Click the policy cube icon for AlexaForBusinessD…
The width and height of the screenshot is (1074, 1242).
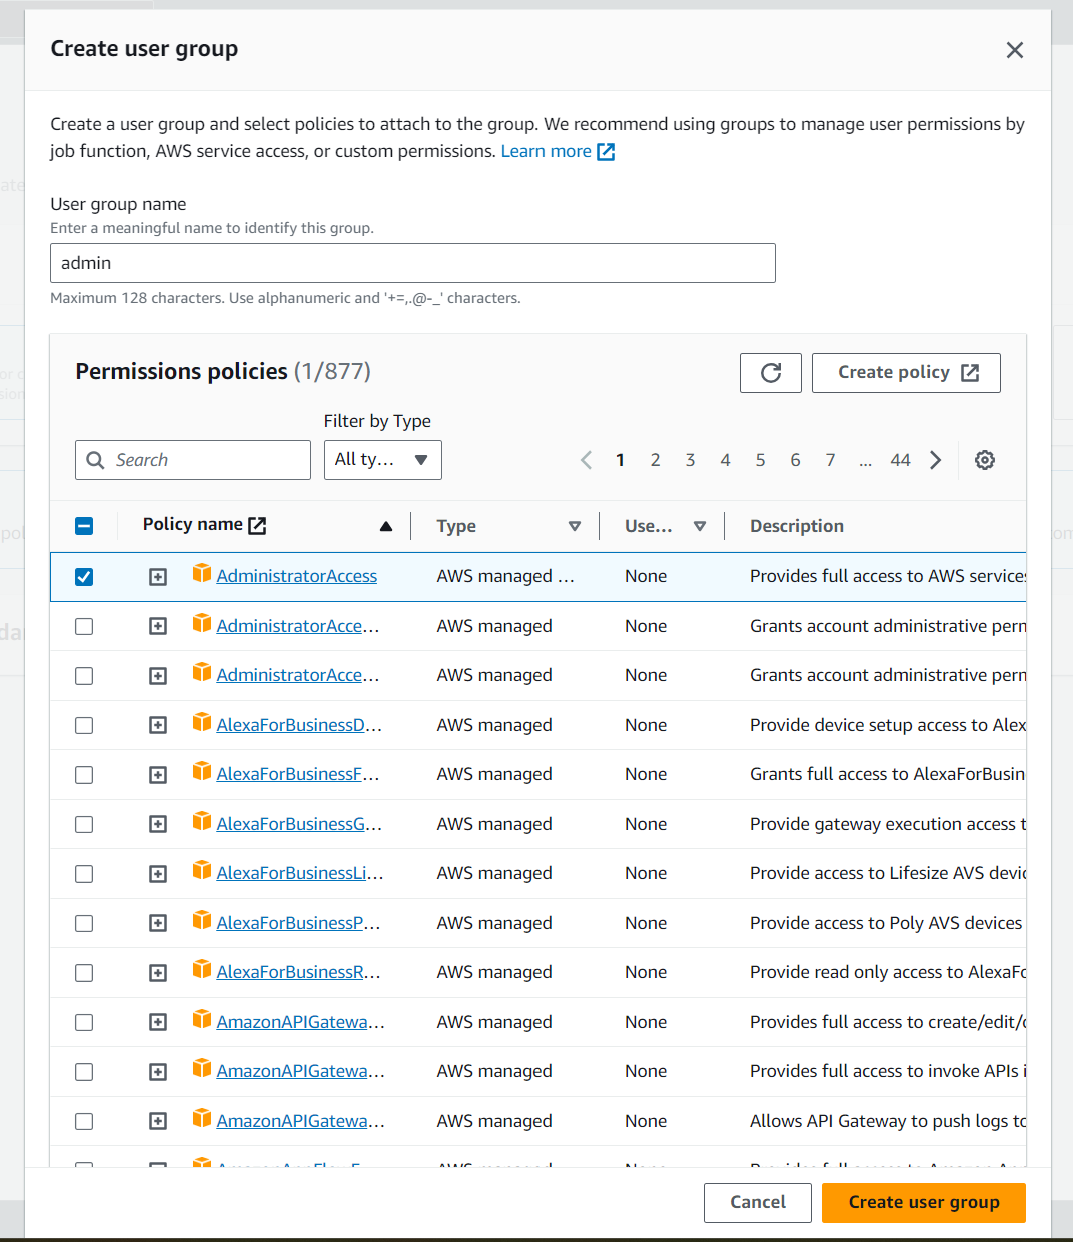(x=202, y=722)
